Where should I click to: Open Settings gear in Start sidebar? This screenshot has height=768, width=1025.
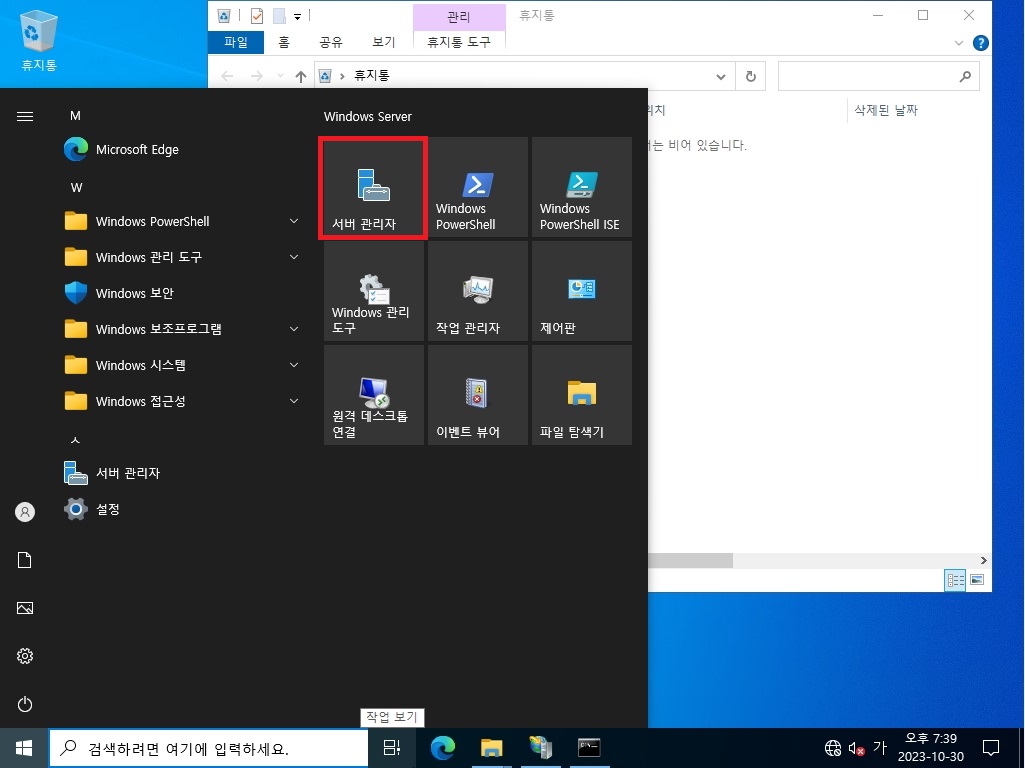point(25,656)
